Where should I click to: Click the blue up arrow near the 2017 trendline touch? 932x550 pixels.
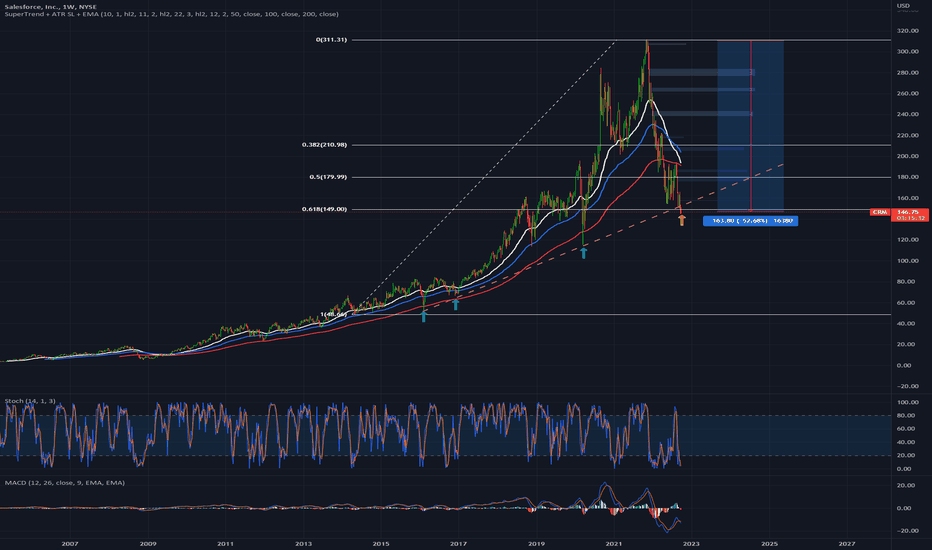click(x=456, y=304)
